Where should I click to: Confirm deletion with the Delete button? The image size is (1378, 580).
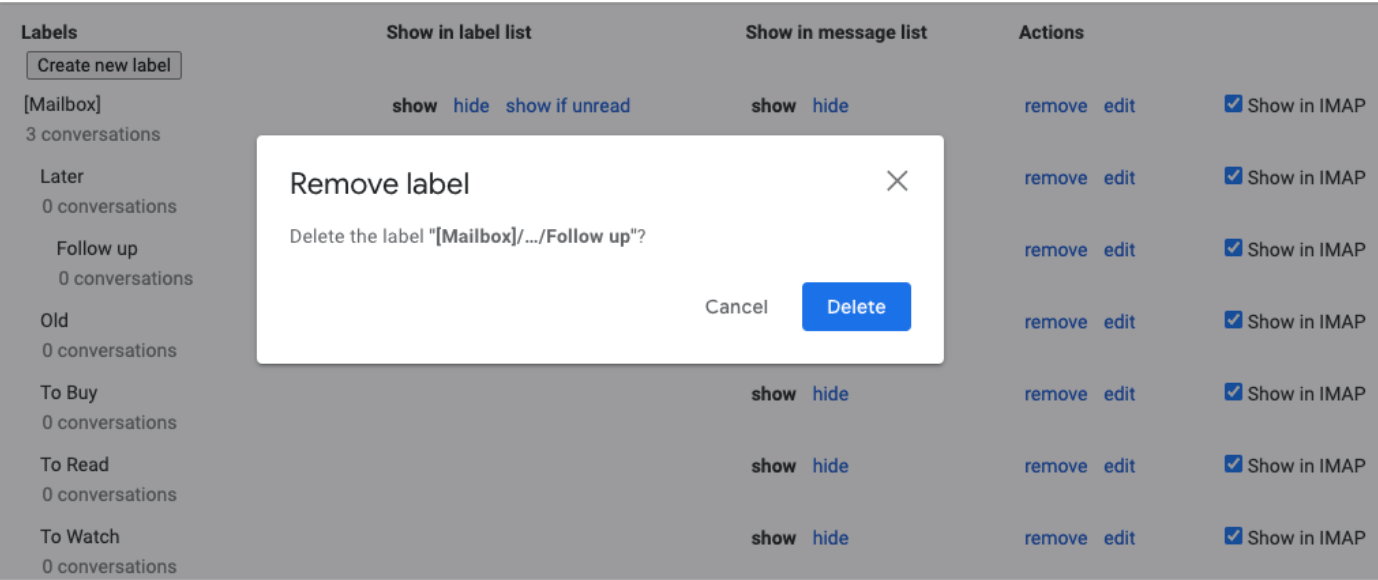pos(856,307)
